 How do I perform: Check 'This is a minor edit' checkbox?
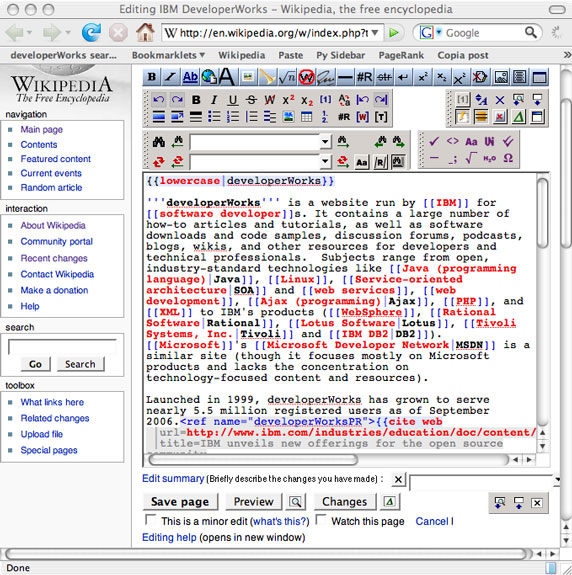[x=150, y=520]
